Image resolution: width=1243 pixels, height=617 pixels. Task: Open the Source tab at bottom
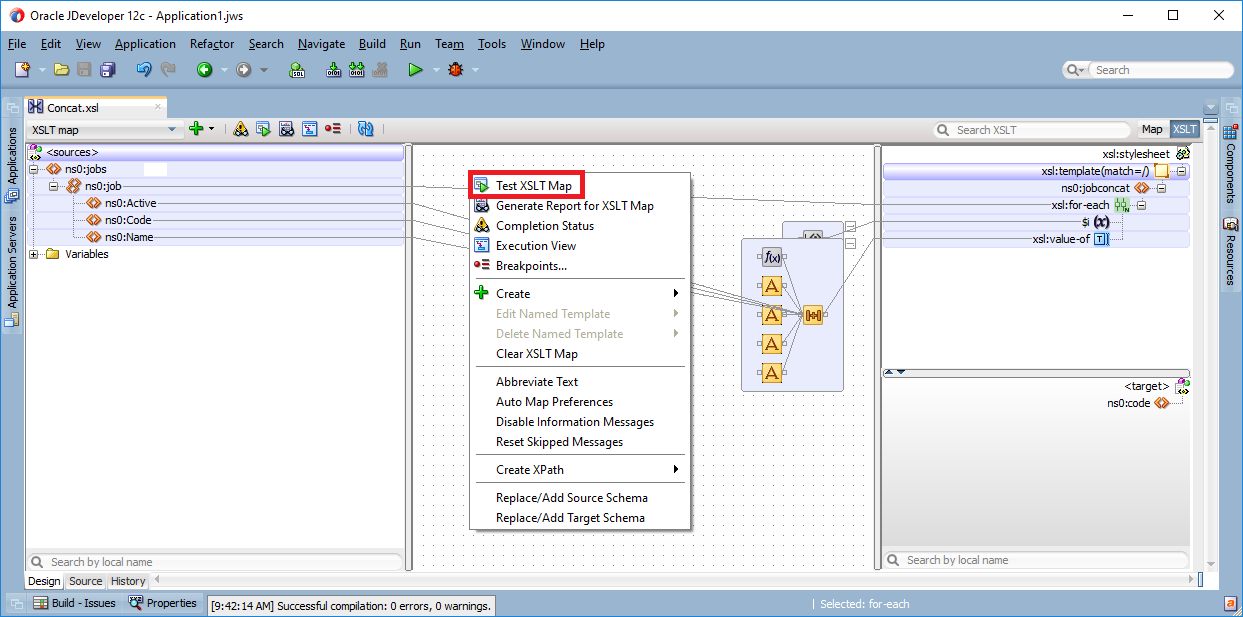click(x=85, y=581)
